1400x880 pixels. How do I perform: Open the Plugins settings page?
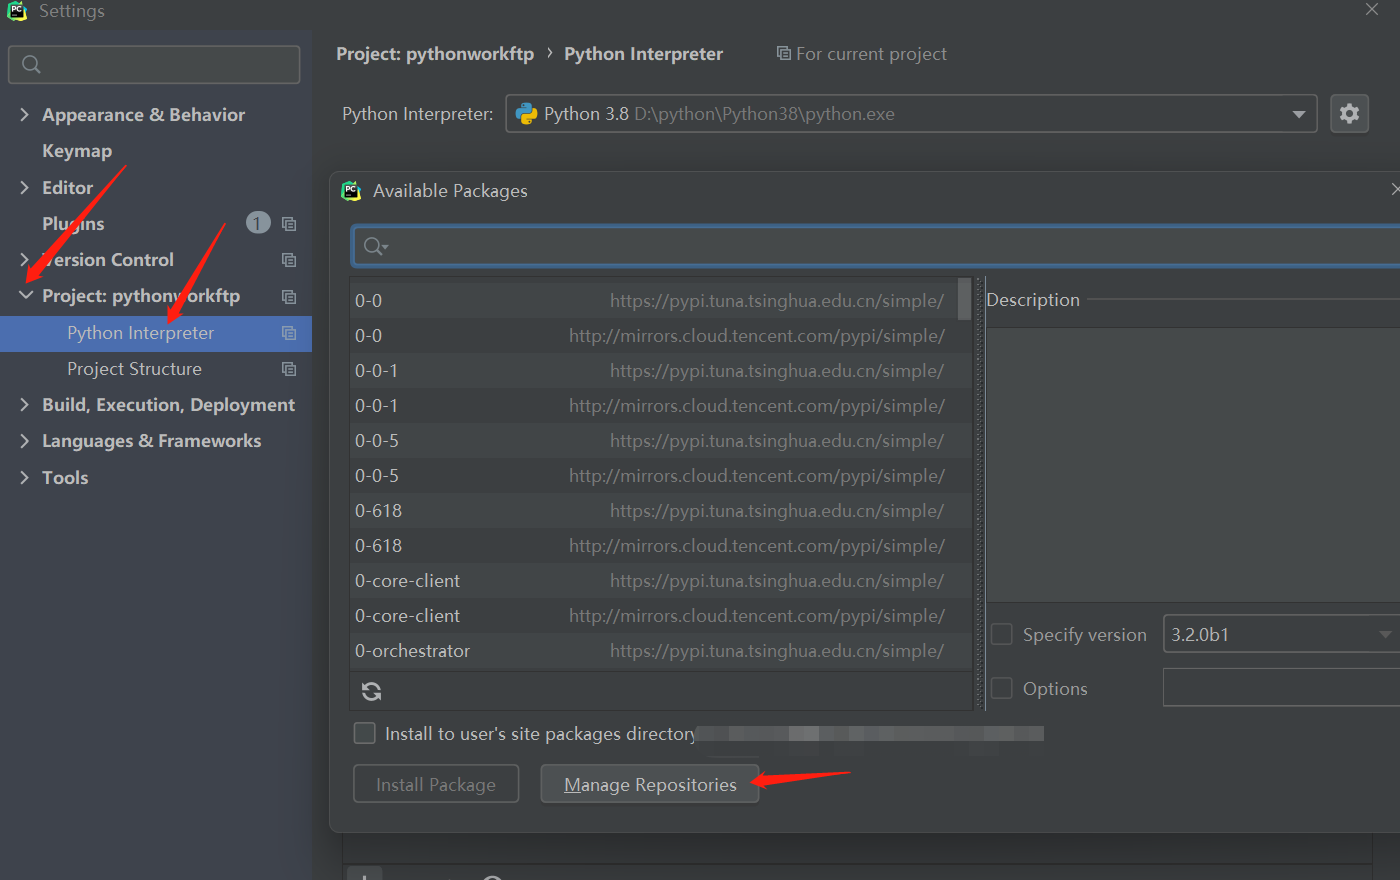coord(73,224)
